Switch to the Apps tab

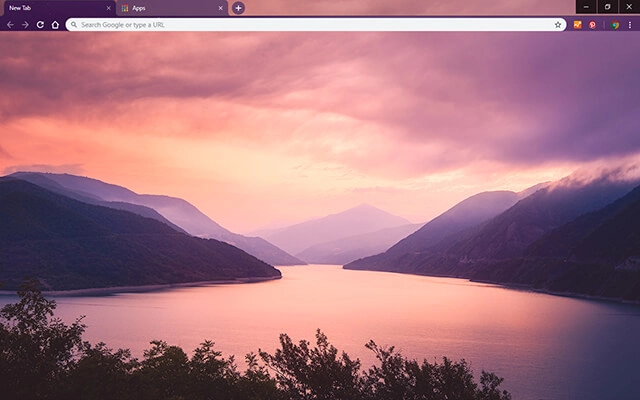click(172, 8)
